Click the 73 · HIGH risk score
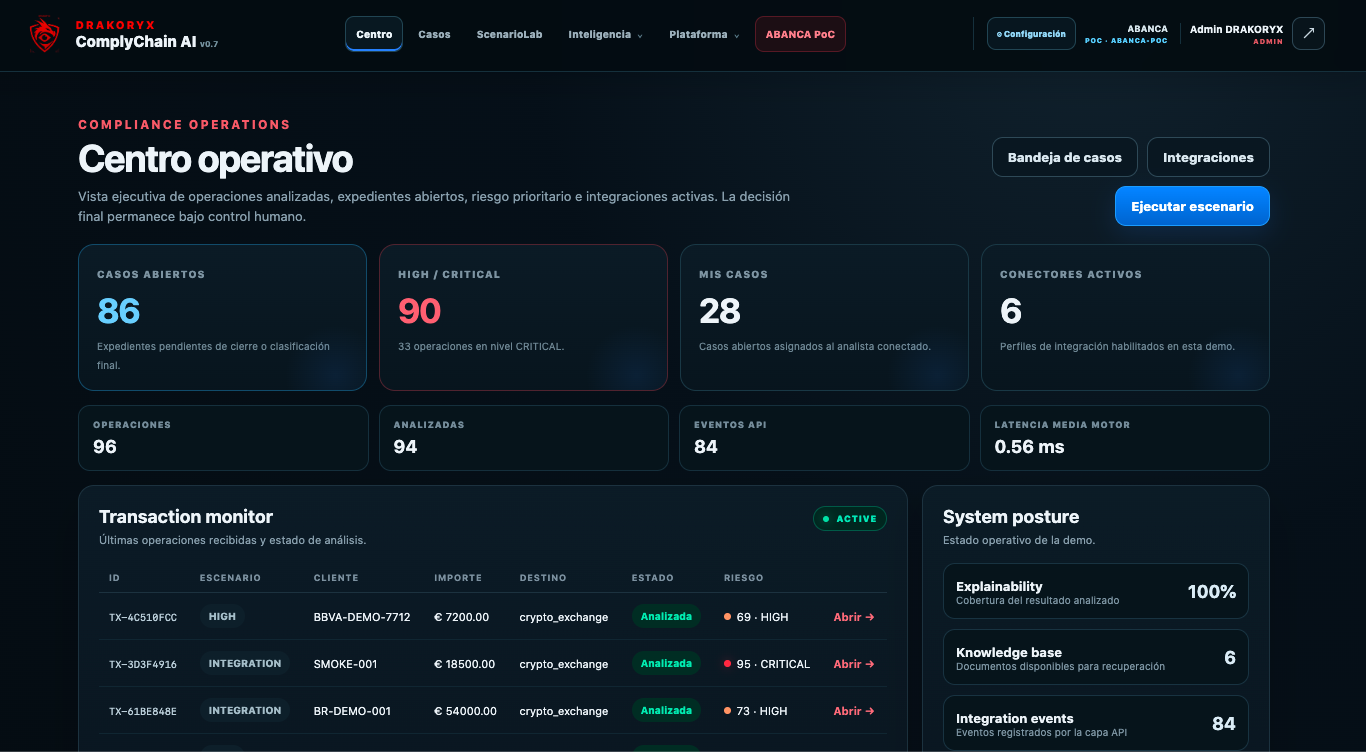The height and width of the screenshot is (752, 1366). pyautogui.click(x=756, y=711)
